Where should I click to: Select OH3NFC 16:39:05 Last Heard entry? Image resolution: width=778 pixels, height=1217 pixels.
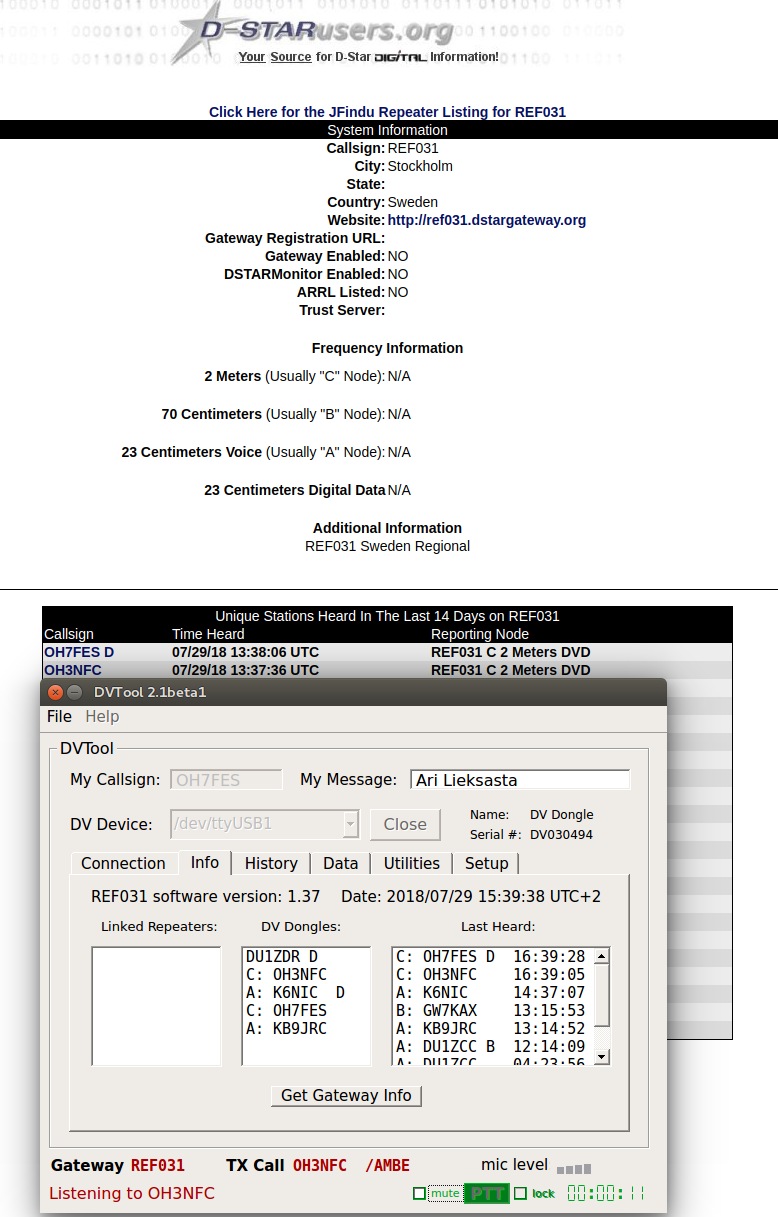(491, 975)
